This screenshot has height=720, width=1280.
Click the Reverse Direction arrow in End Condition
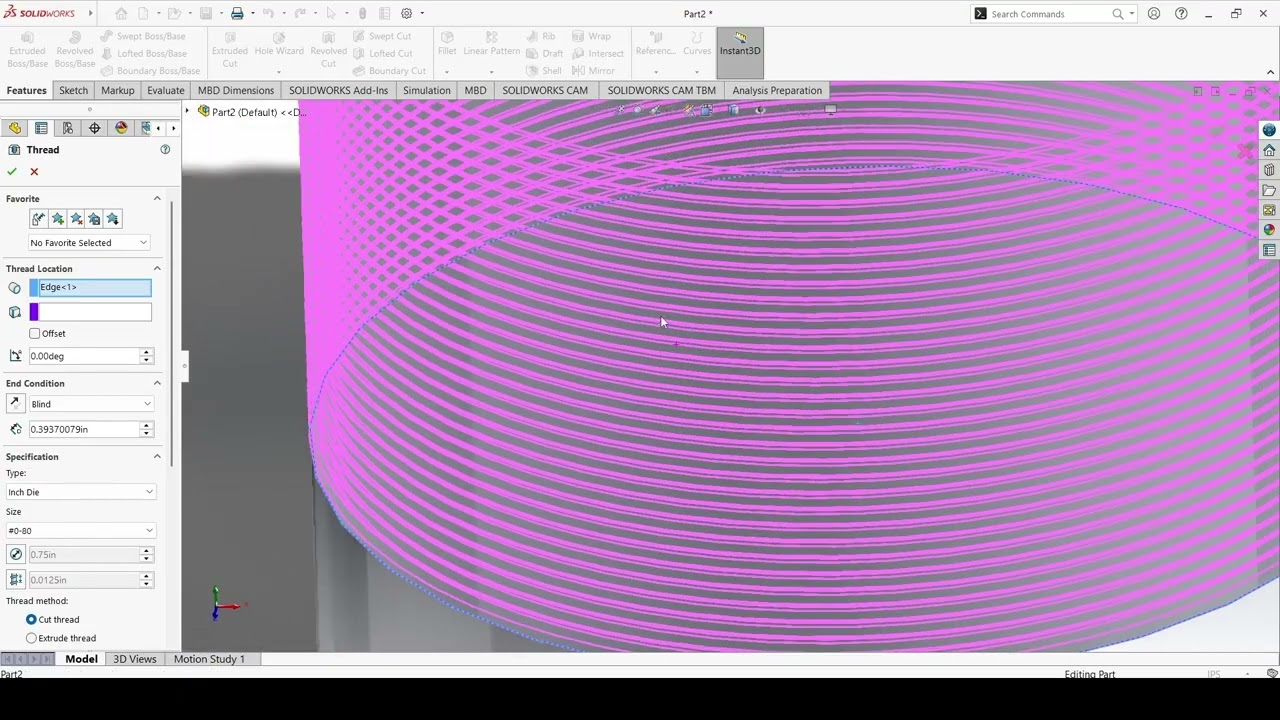point(15,404)
